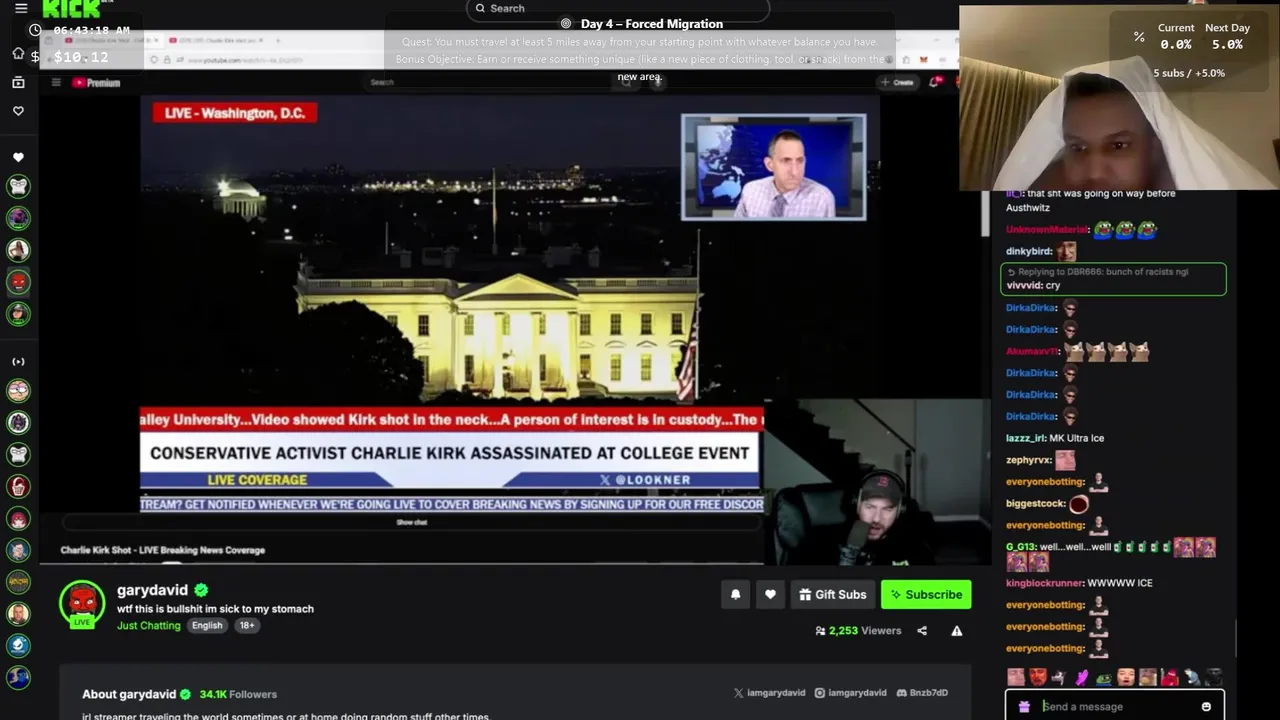Click the UnknownMaterial username in chat
This screenshot has height=720, width=1280.
(1046, 230)
